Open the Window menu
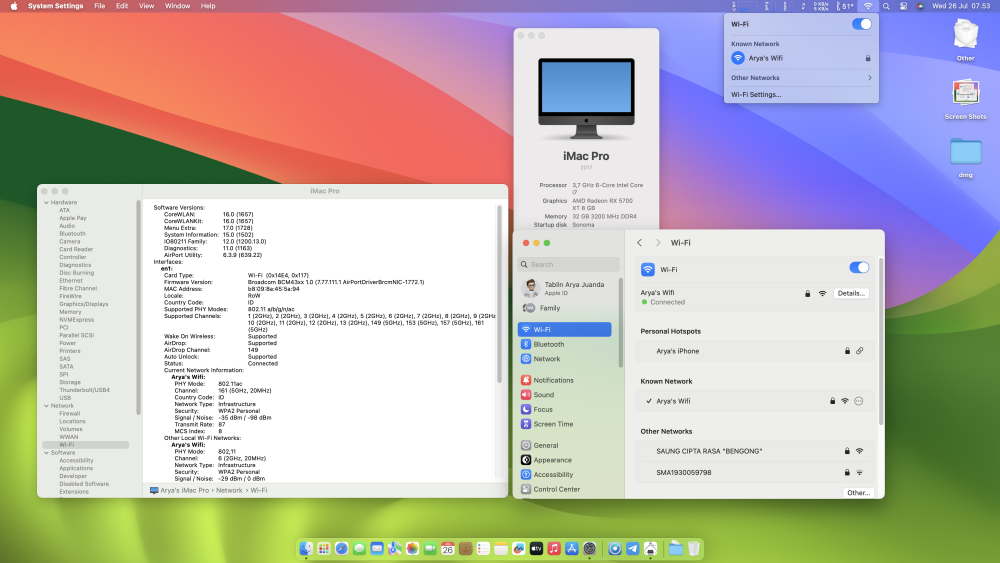 pyautogui.click(x=177, y=6)
